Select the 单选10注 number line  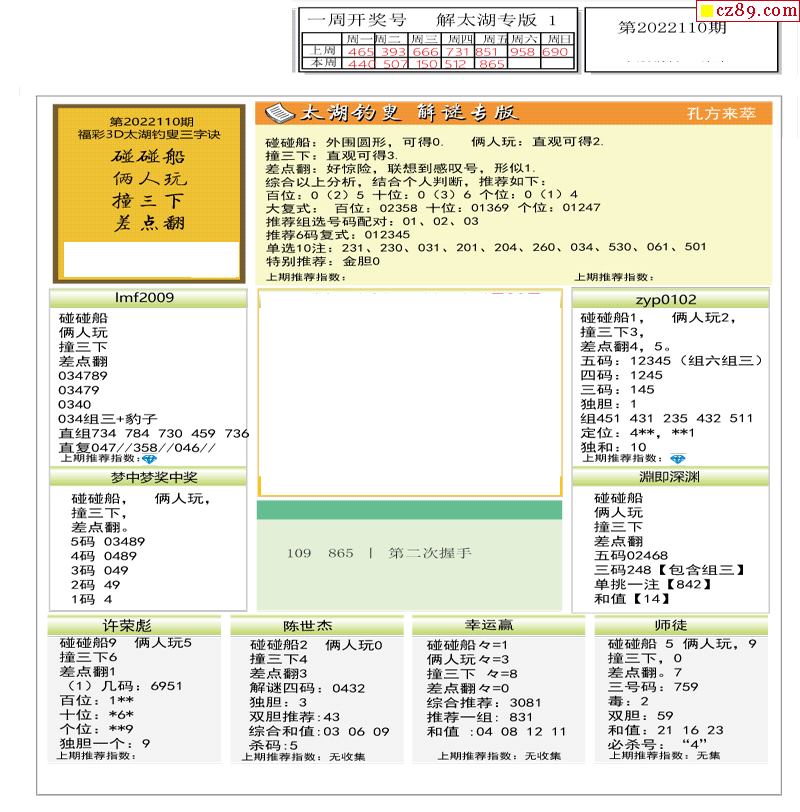[x=486, y=248]
